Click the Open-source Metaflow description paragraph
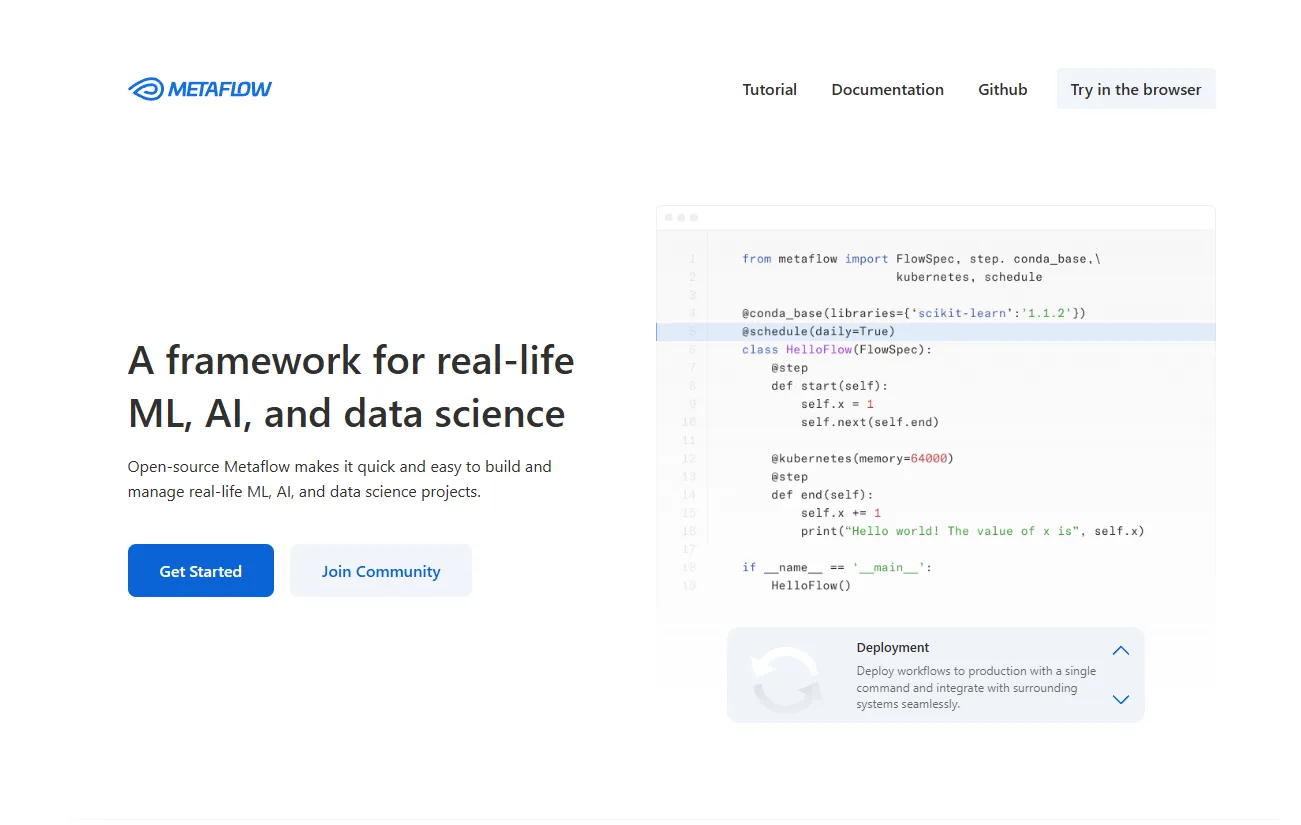This screenshot has height=825, width=1301. pyautogui.click(x=340, y=479)
